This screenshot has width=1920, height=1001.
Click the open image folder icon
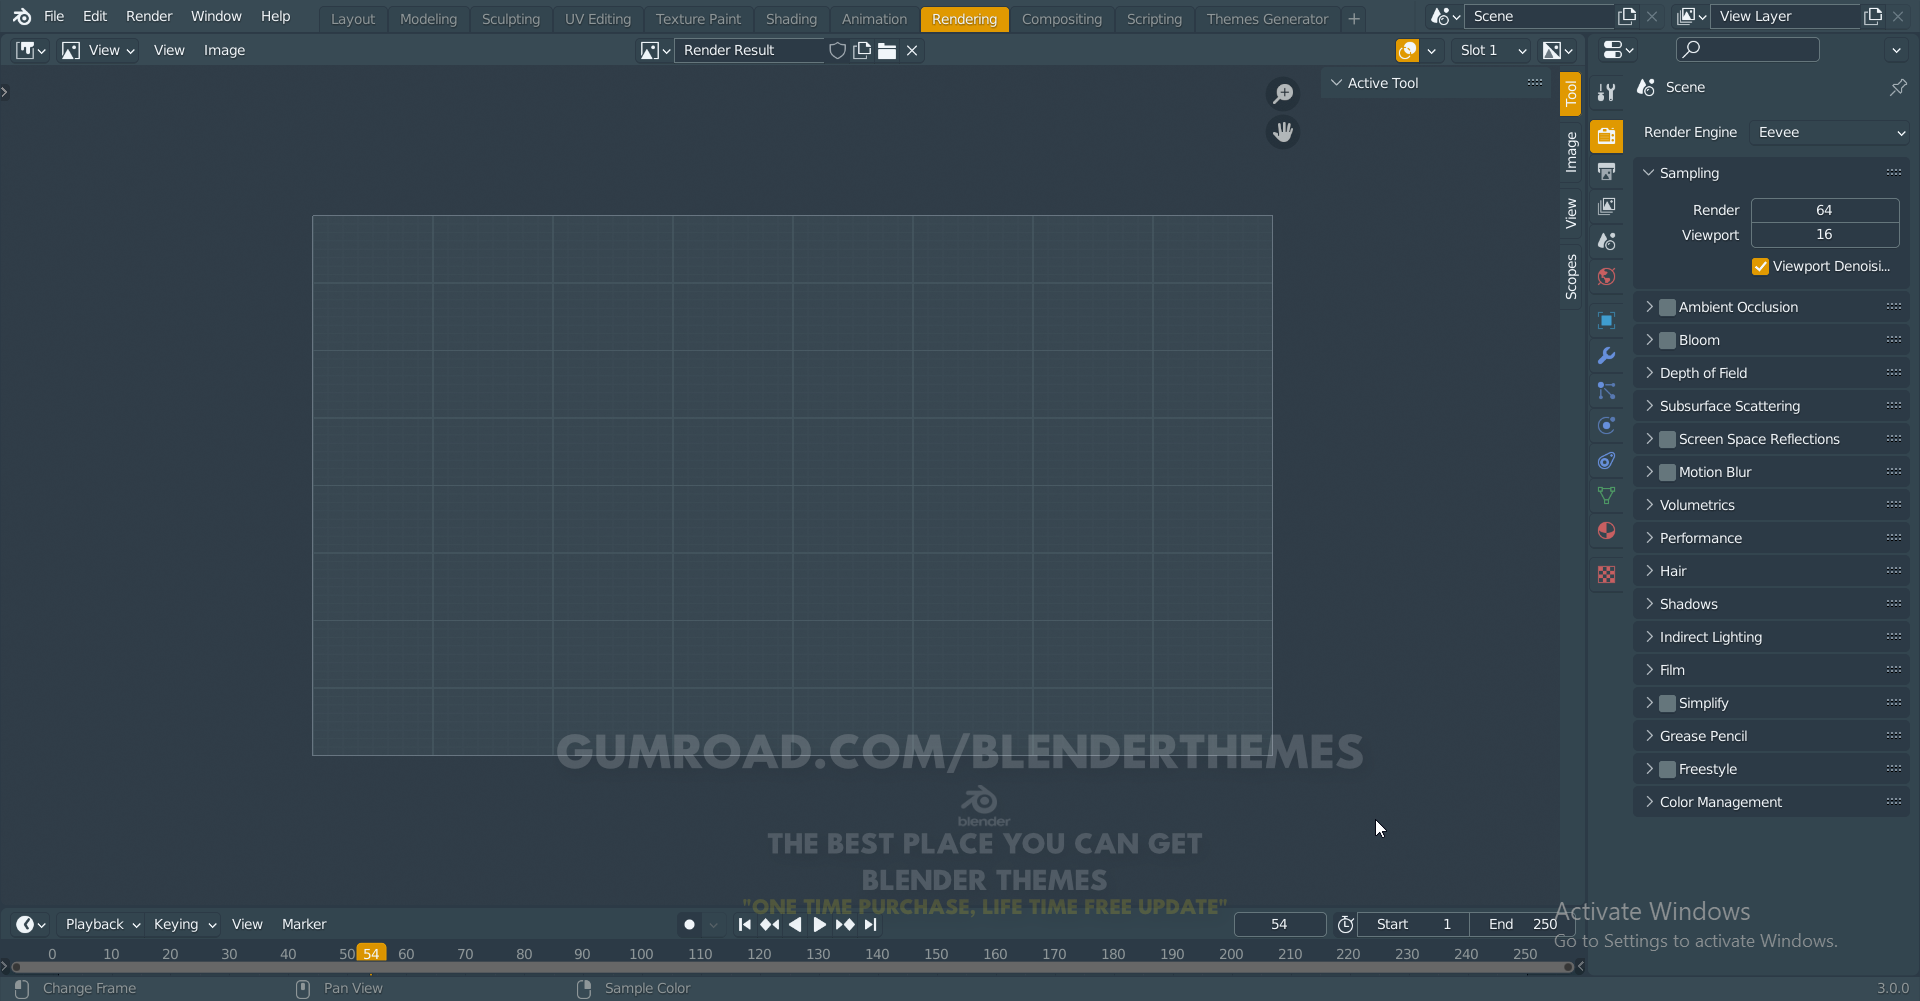[x=887, y=50]
